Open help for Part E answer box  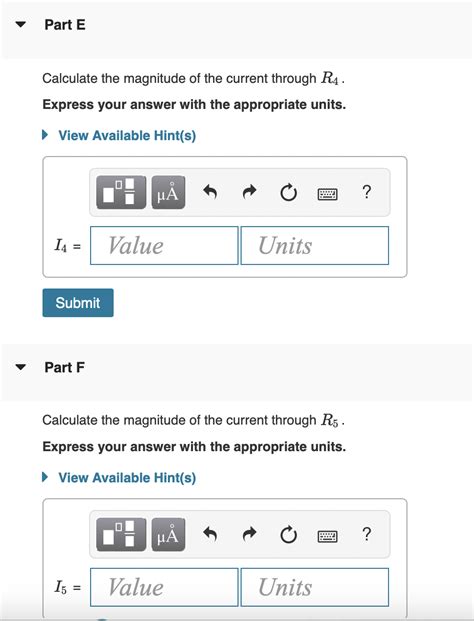(367, 192)
